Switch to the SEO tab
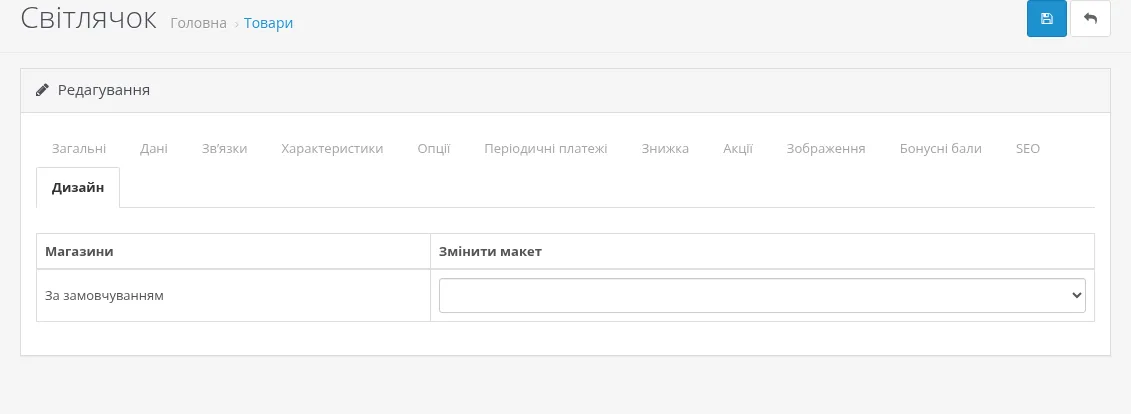Image resolution: width=1131 pixels, height=414 pixels. pos(1028,149)
